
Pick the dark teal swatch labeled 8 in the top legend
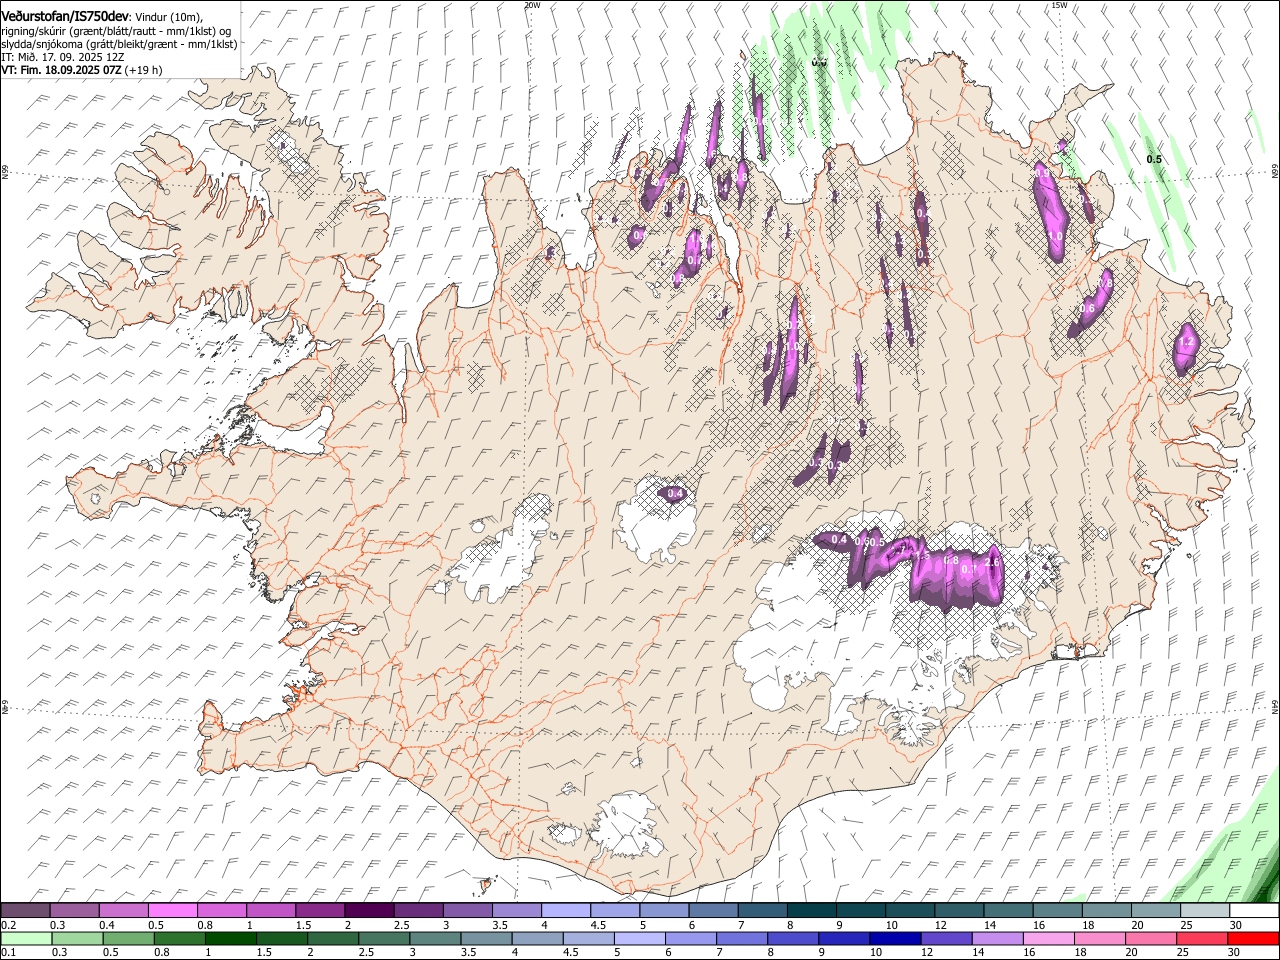pos(811,911)
